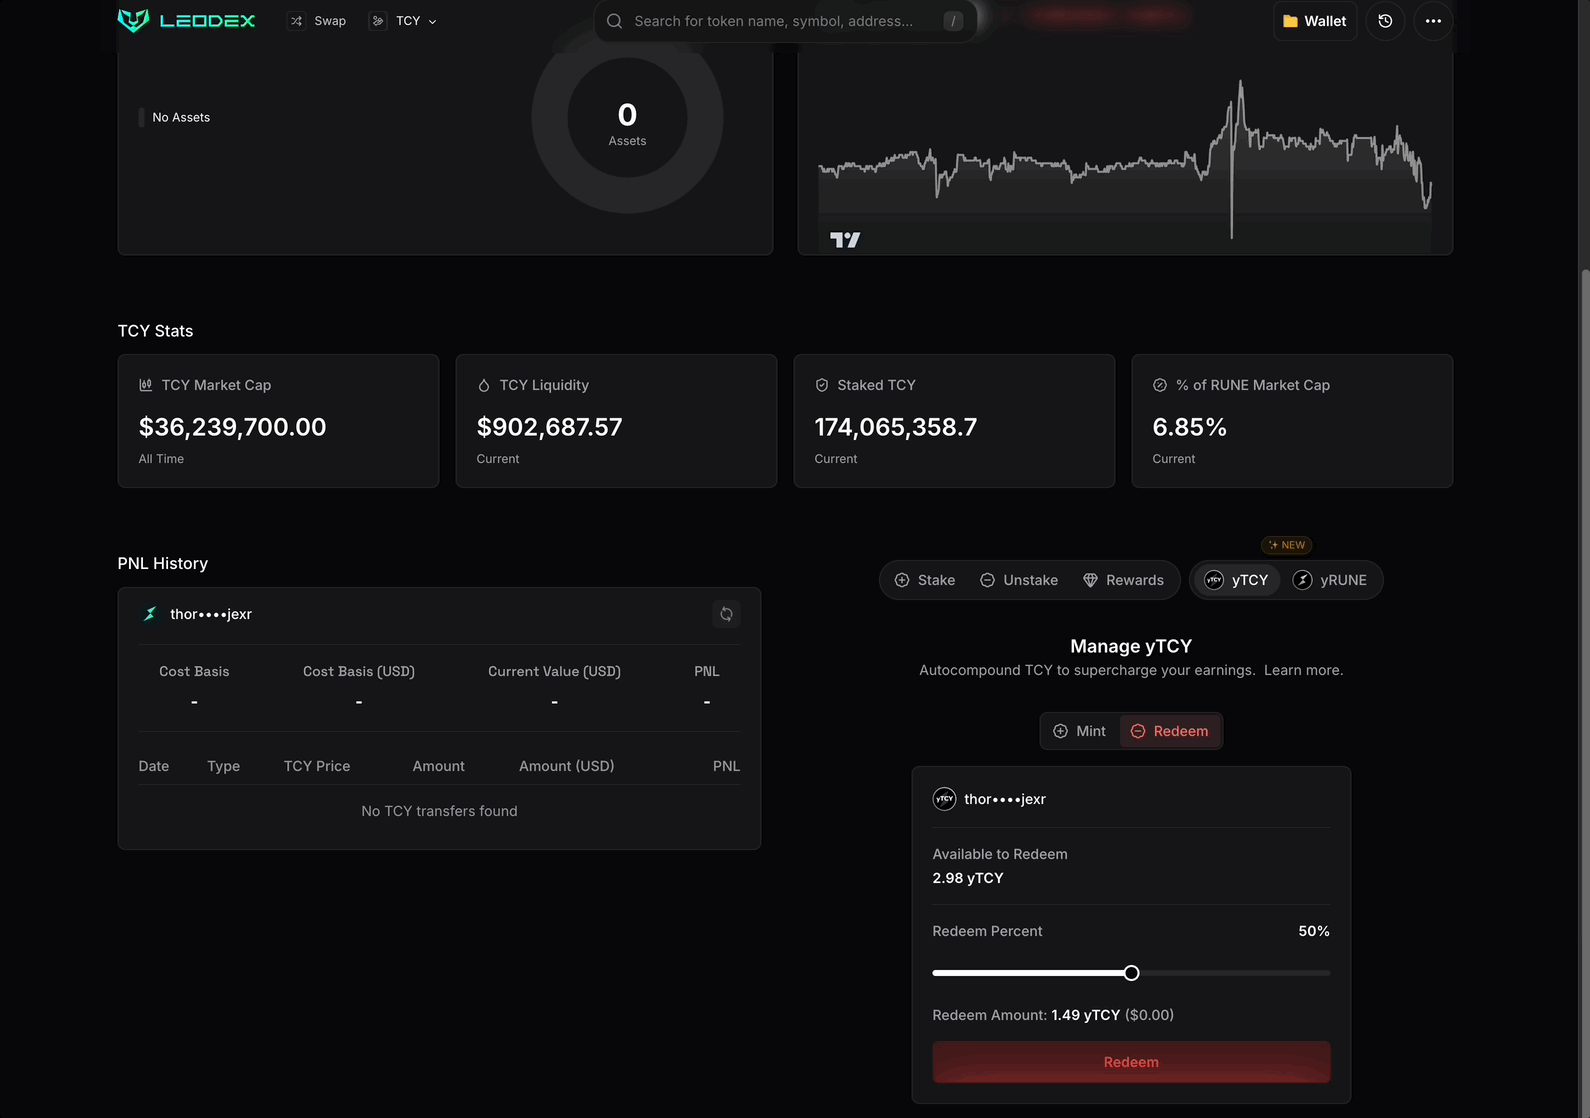Image resolution: width=1590 pixels, height=1118 pixels.
Task: Click the Redeem Percent slider handle
Action: (1131, 973)
